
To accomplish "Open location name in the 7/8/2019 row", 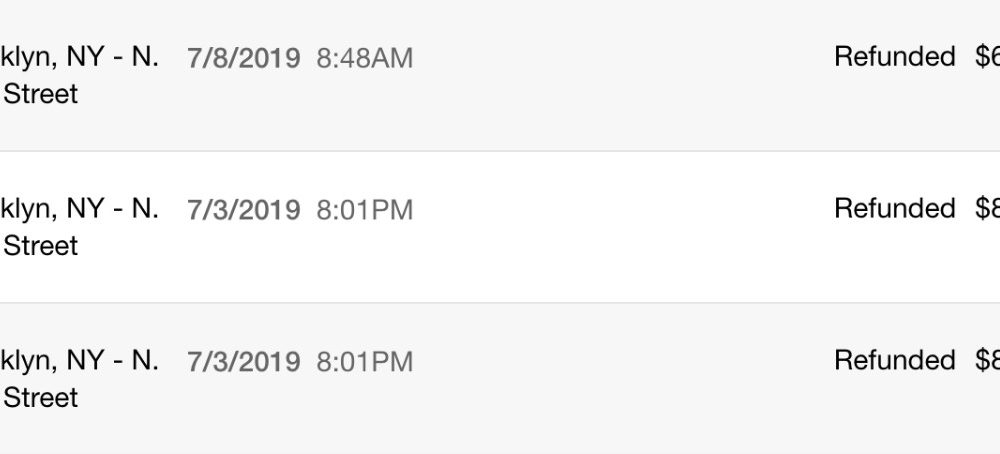I will (x=80, y=75).
